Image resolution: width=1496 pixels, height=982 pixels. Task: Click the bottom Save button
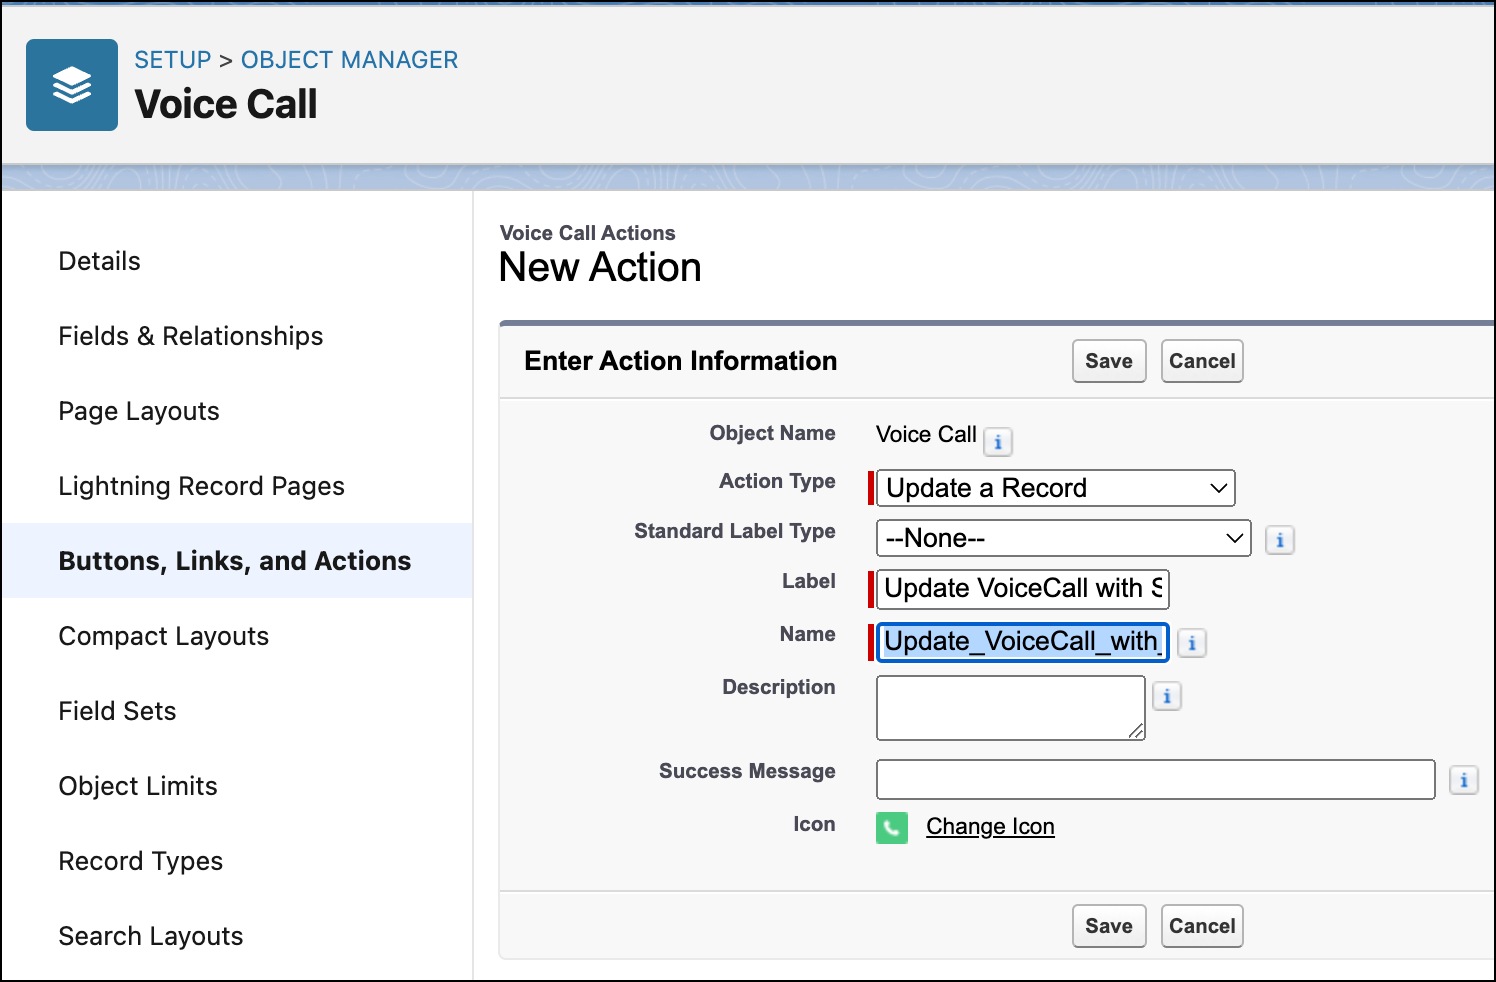[x=1109, y=926]
